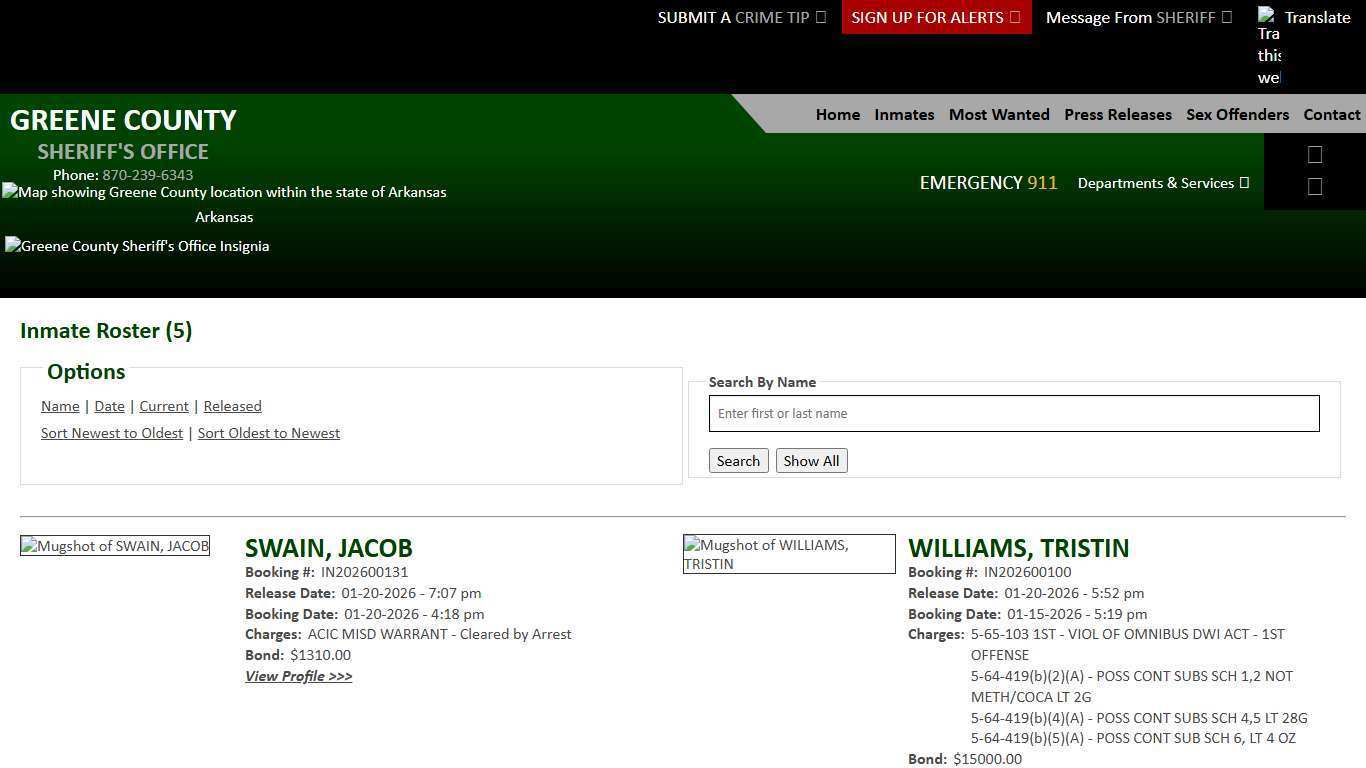1366x768 pixels.
Task: Sort roster Oldest to Newest
Action: point(268,433)
